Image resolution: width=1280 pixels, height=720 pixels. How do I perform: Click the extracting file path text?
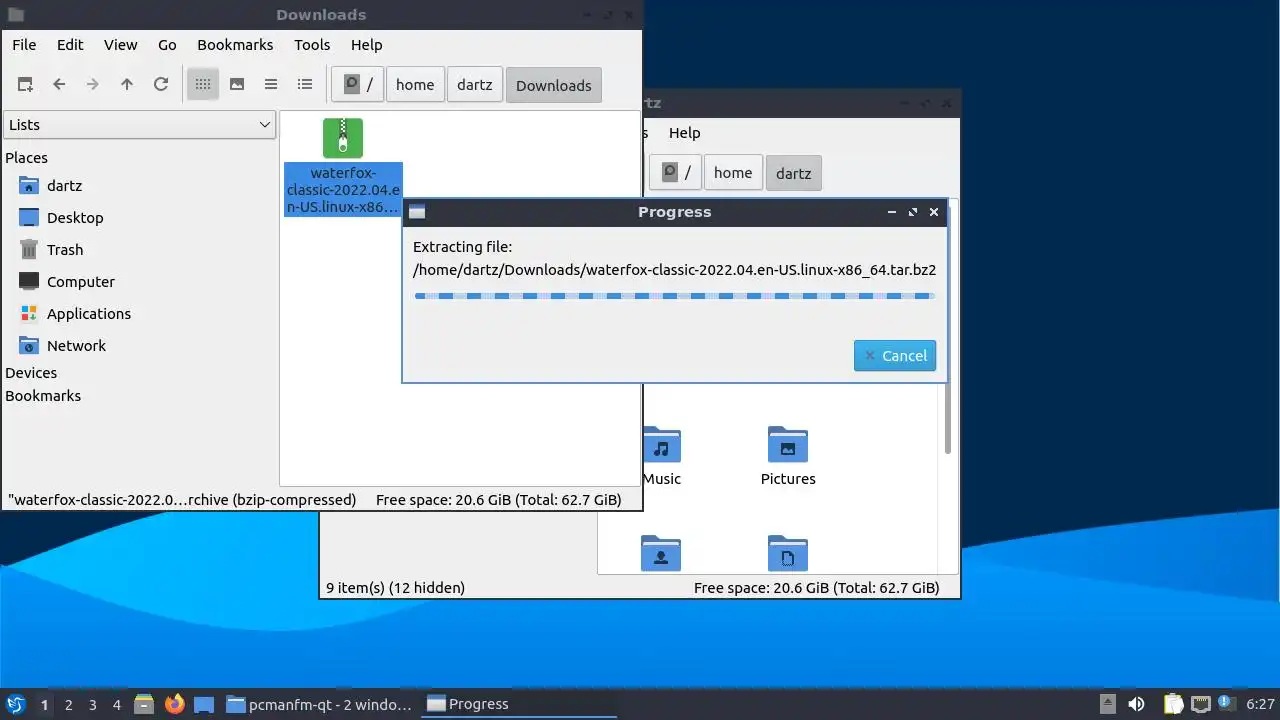(675, 269)
